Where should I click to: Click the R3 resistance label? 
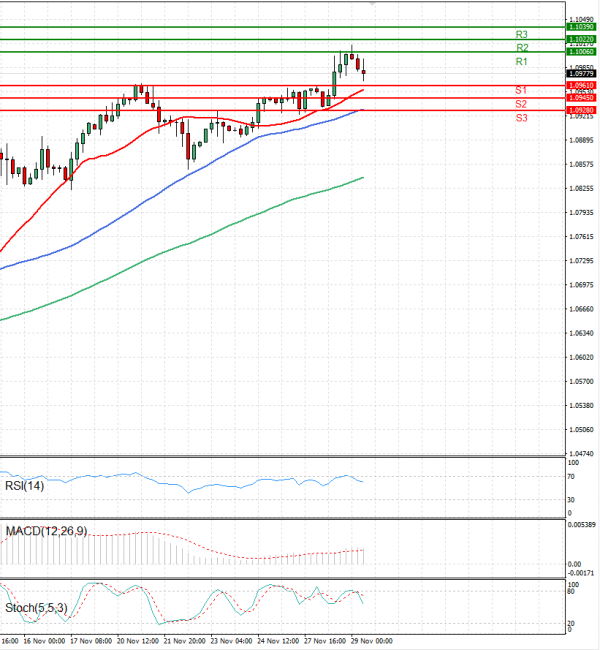[x=521, y=34]
